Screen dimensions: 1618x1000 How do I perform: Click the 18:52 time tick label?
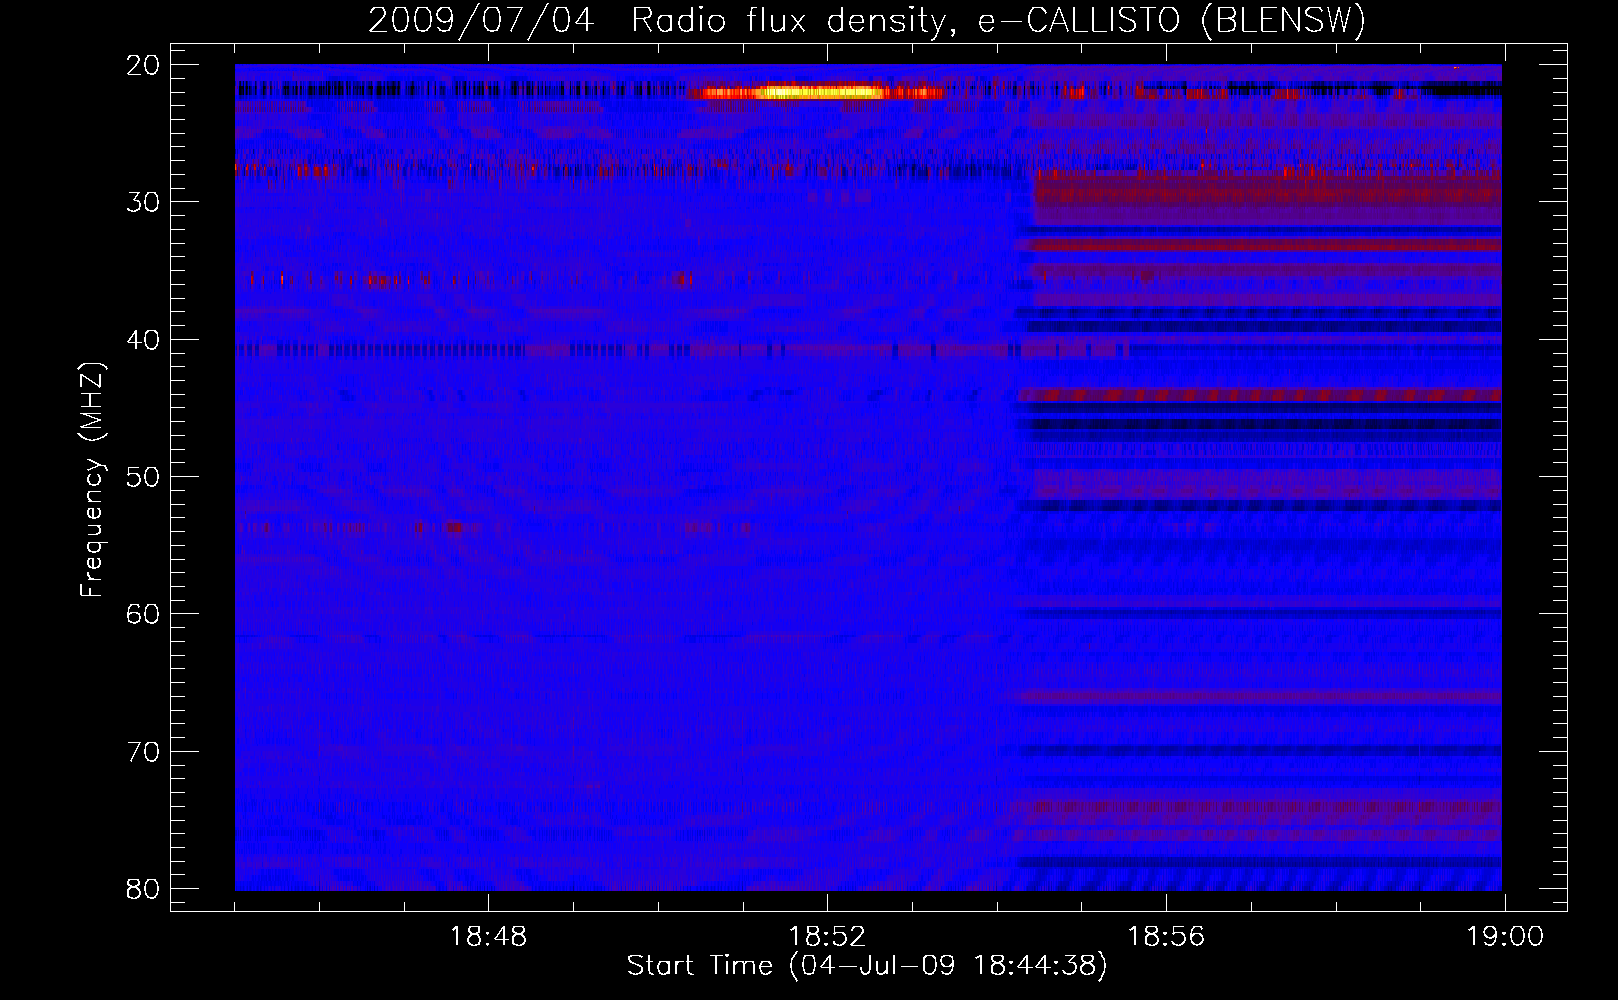[x=827, y=937]
